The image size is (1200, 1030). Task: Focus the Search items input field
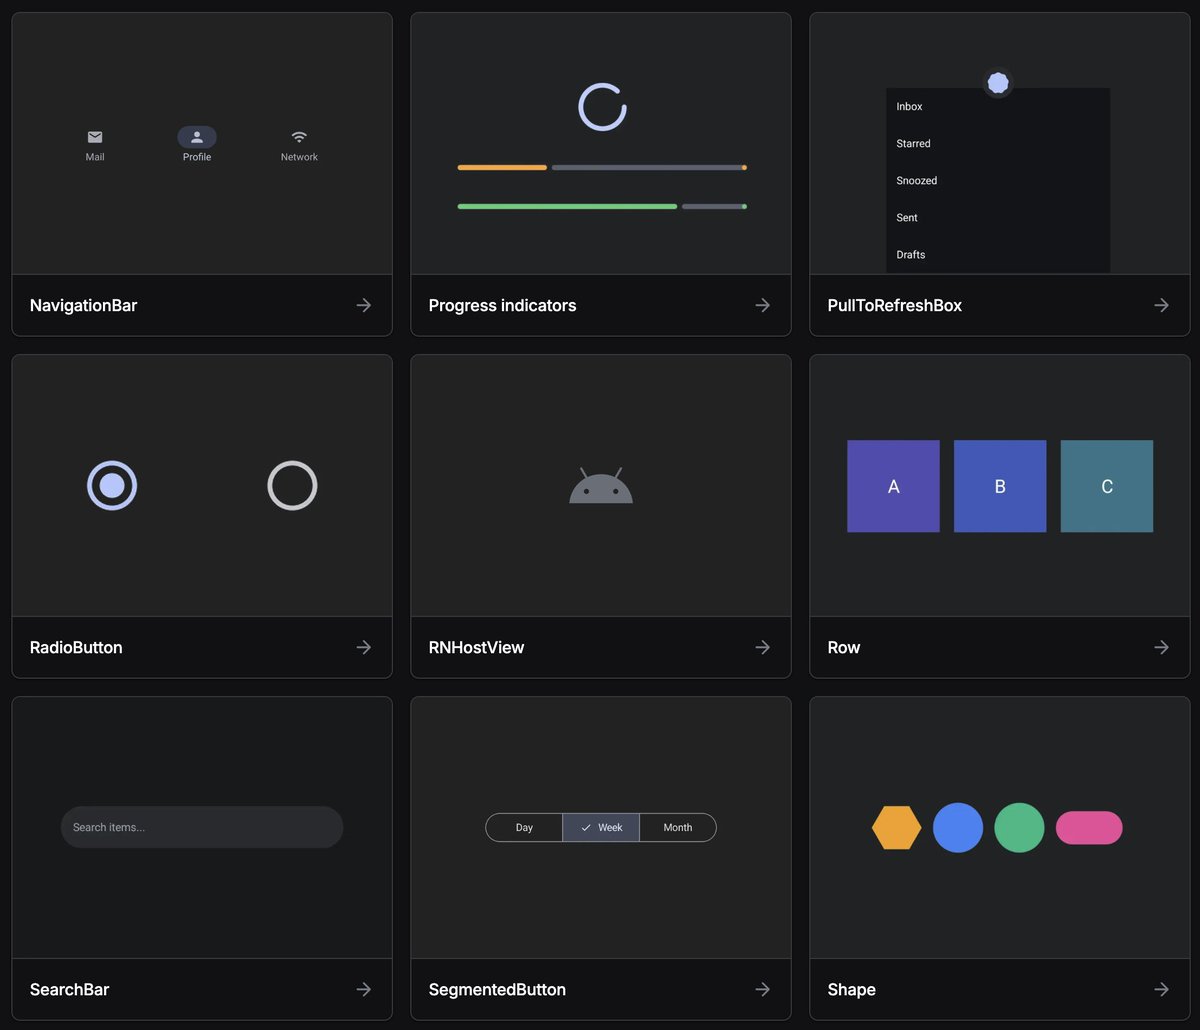pyautogui.click(x=202, y=827)
